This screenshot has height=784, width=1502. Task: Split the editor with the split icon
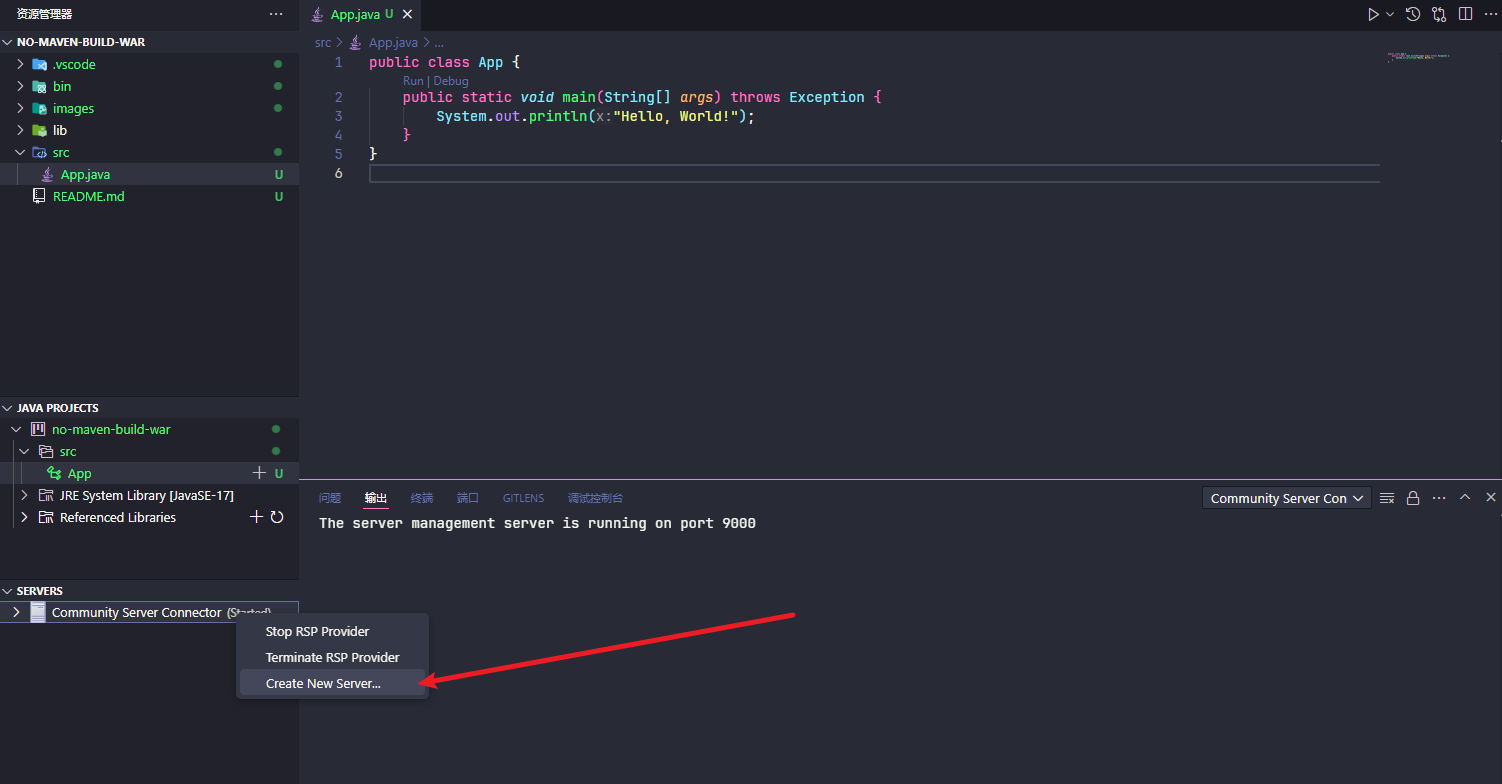(1465, 14)
